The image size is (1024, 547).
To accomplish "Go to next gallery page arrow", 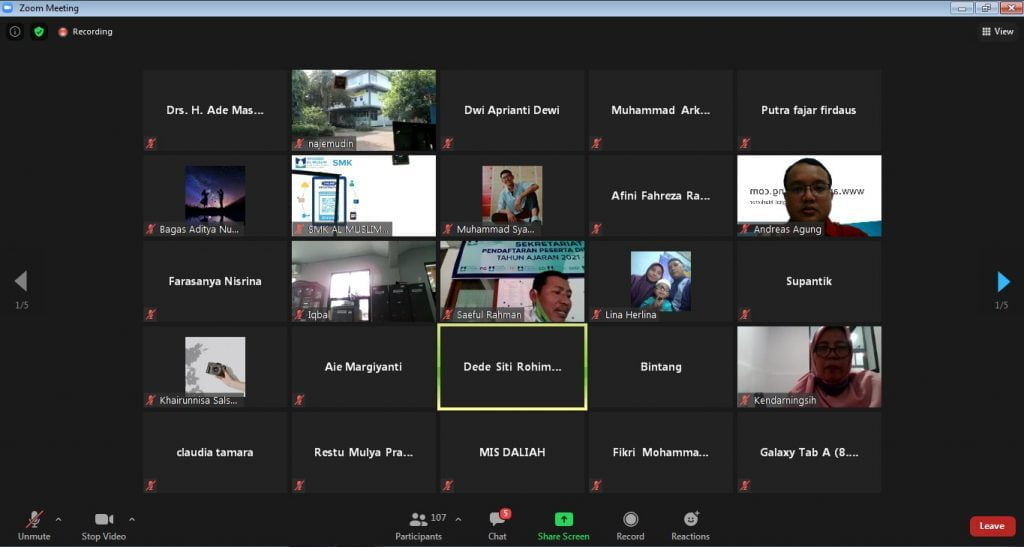I will point(1003,281).
